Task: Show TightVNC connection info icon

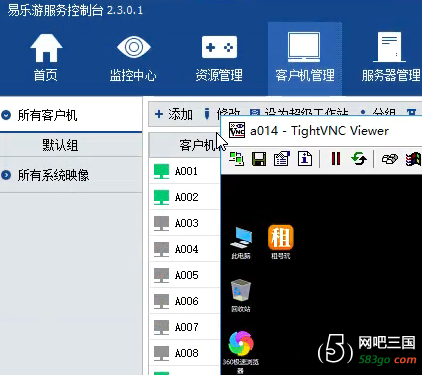Action: [305, 159]
